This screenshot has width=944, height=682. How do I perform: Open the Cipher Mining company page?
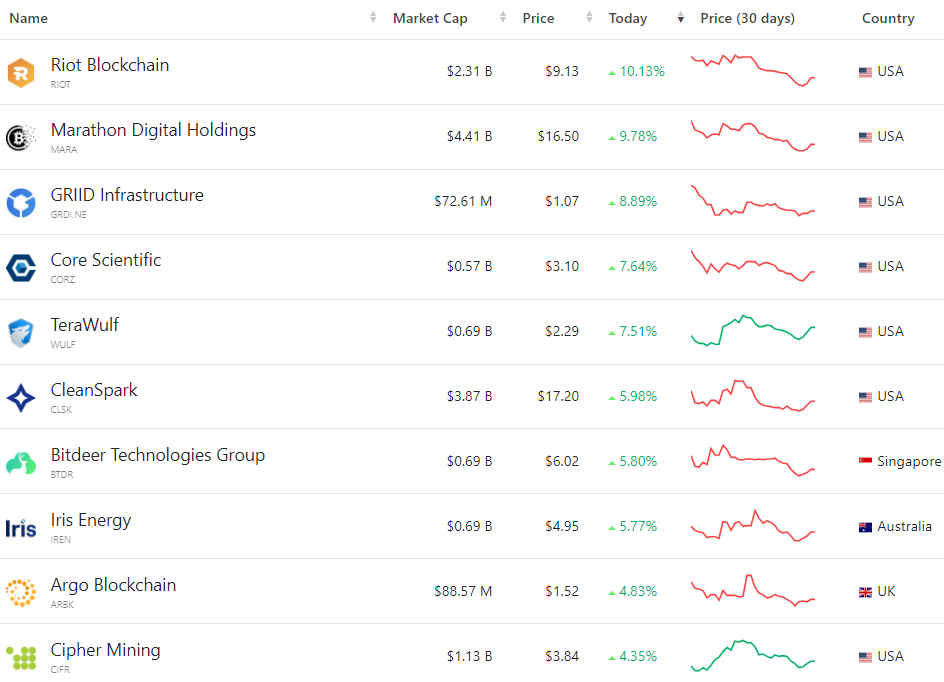click(105, 650)
